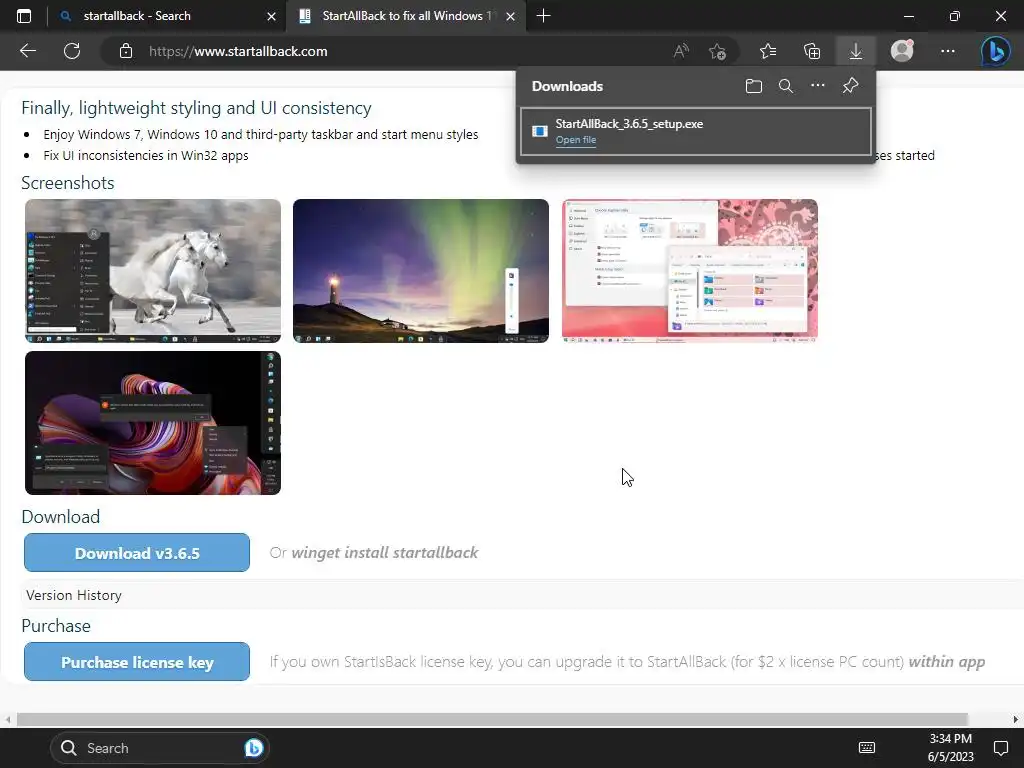The image size is (1024, 768).
Task: Click the within app link text
Action: [x=946, y=662]
